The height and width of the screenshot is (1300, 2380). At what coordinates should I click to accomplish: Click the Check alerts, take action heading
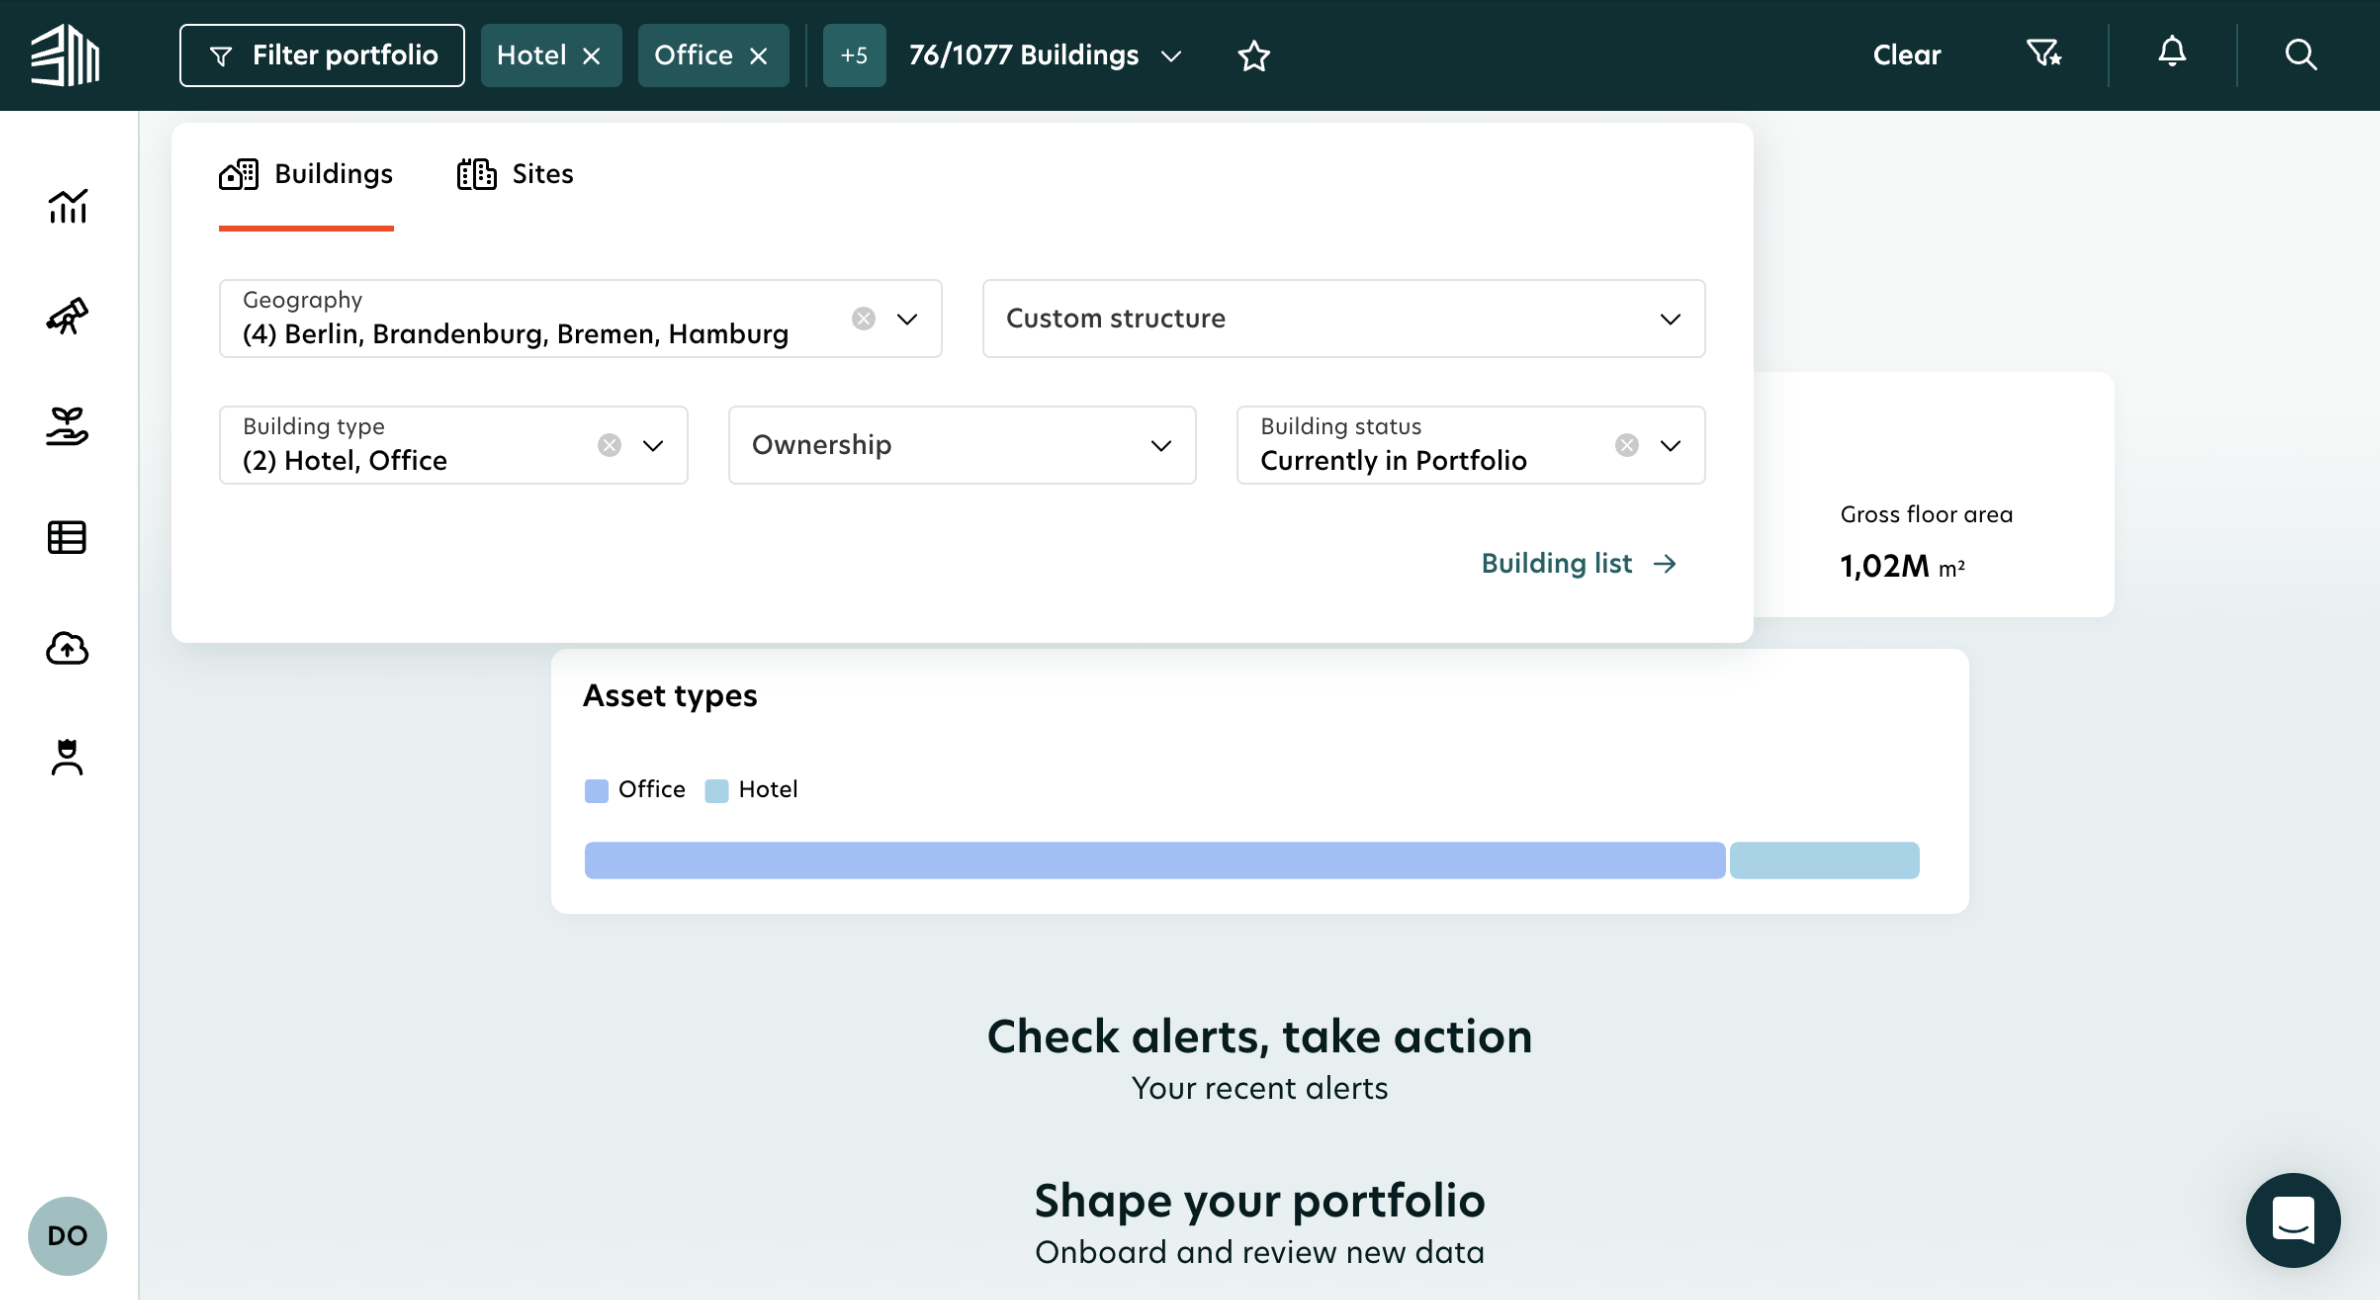click(x=1259, y=1036)
